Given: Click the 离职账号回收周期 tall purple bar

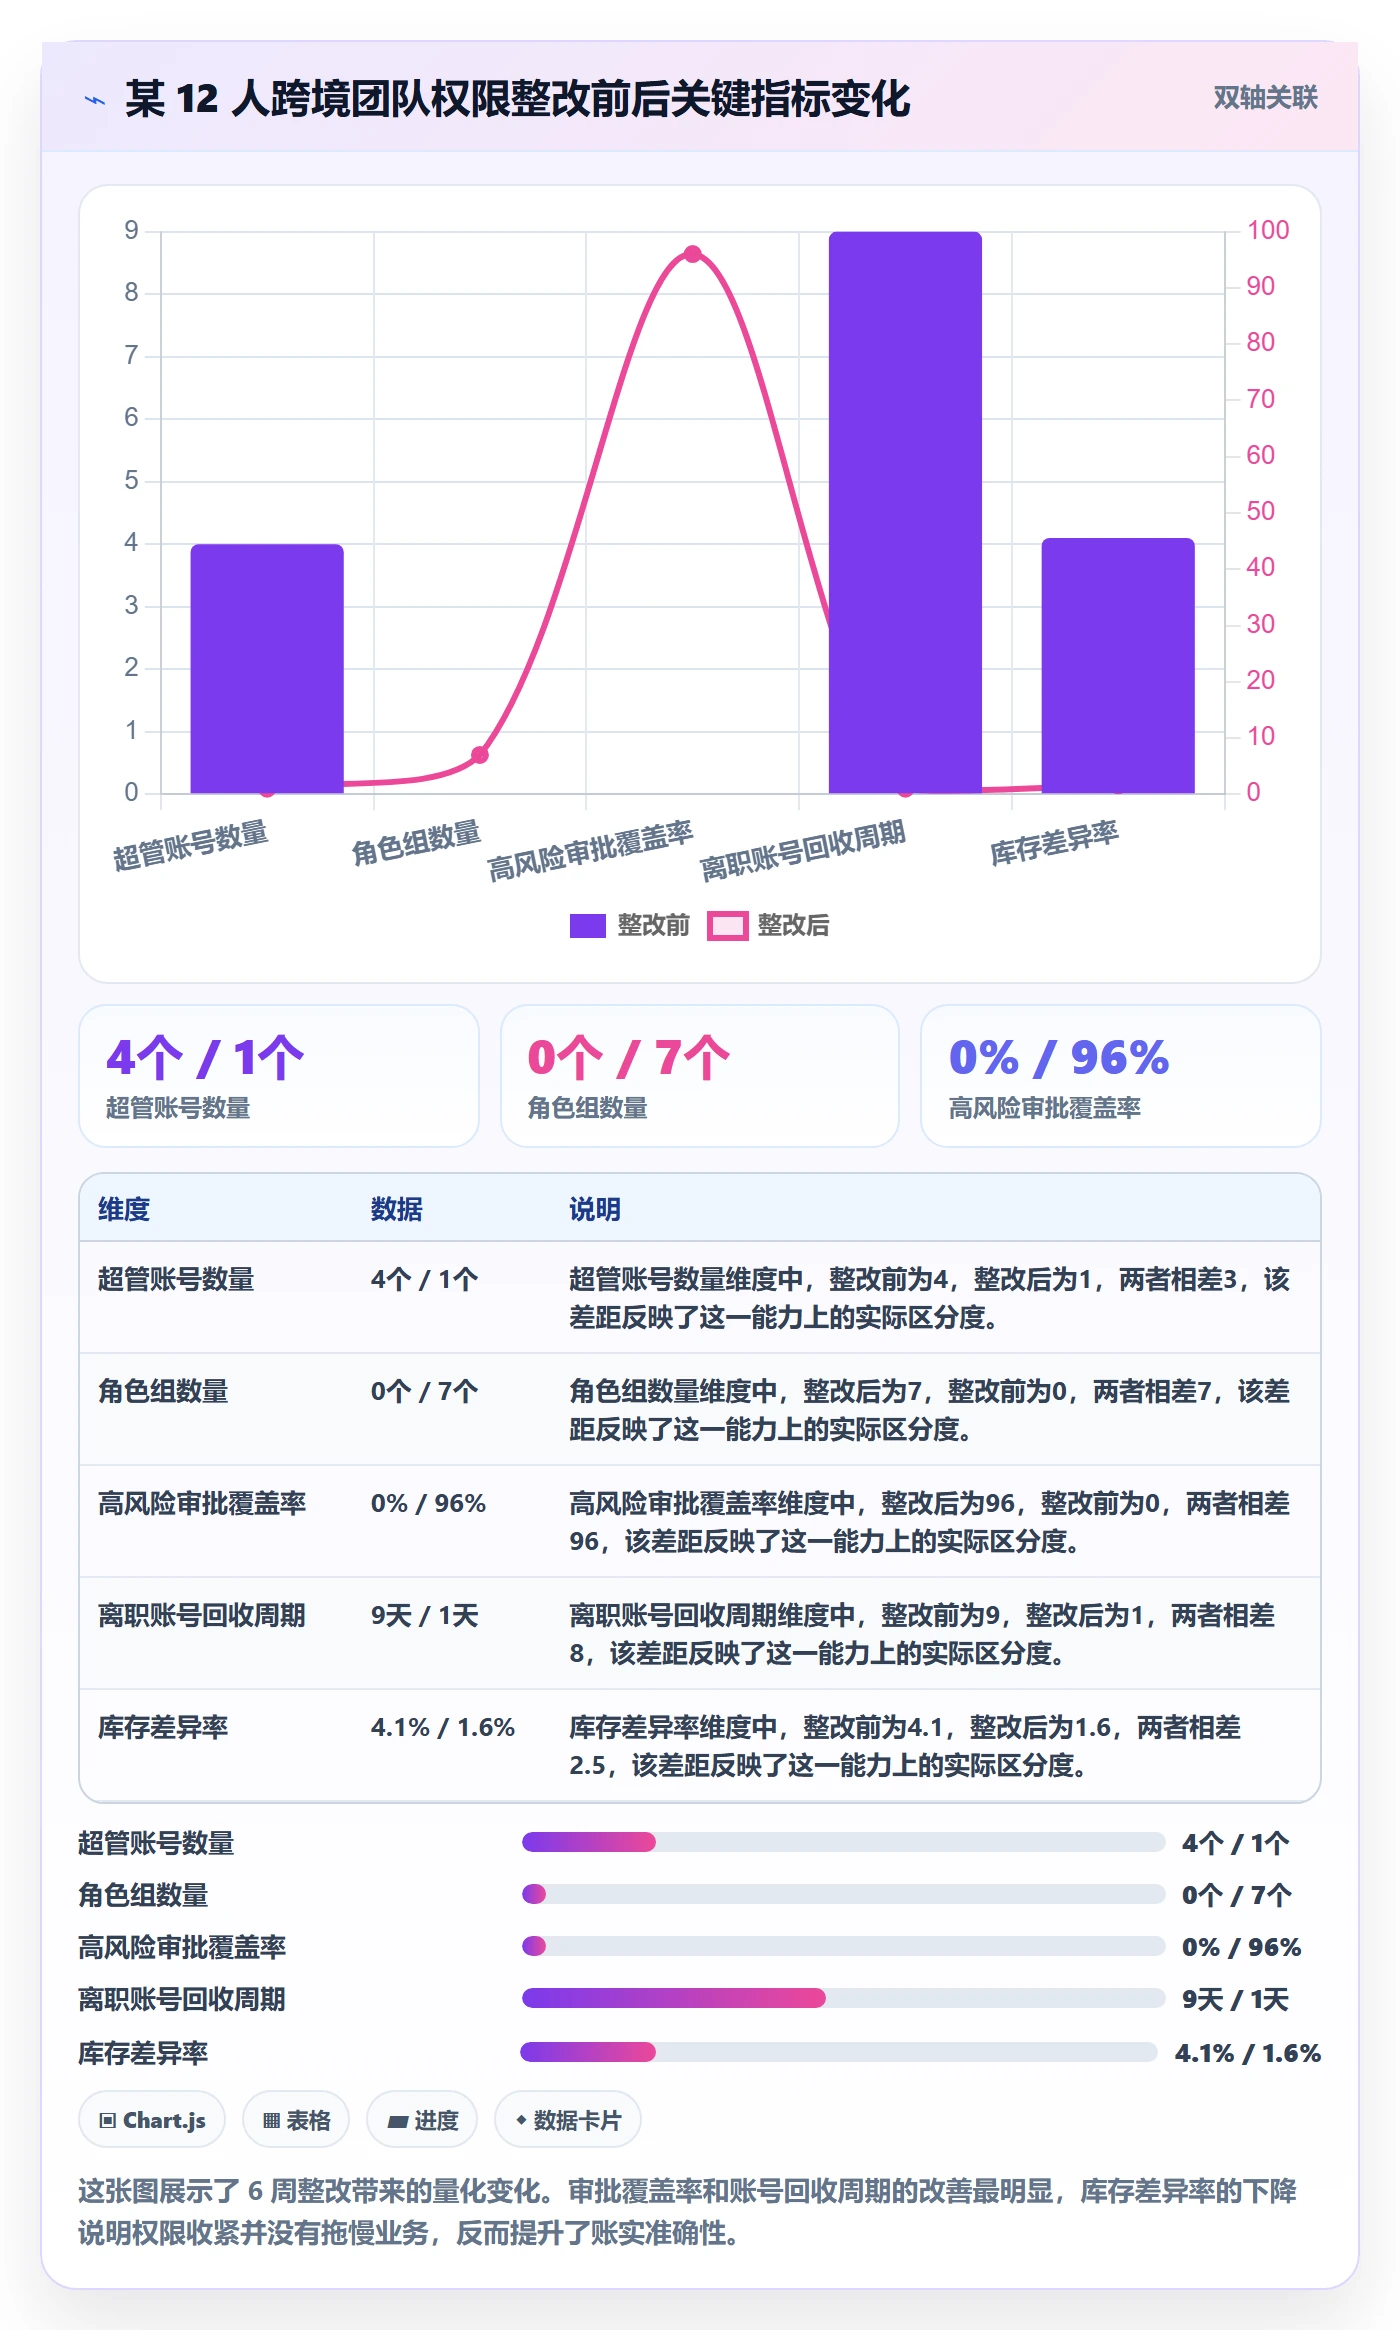Looking at the screenshot, I should click(905, 512).
